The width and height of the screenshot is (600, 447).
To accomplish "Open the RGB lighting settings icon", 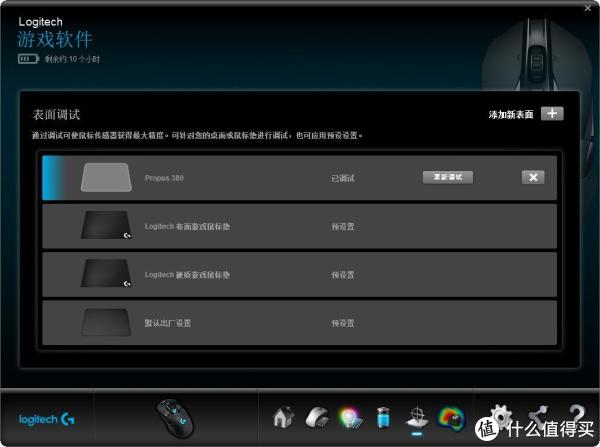I will click(x=350, y=418).
